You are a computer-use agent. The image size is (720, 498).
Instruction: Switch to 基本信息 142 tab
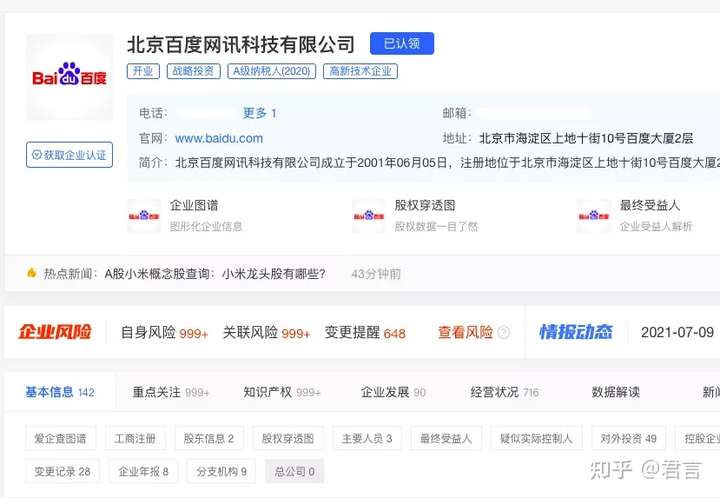tap(60, 392)
